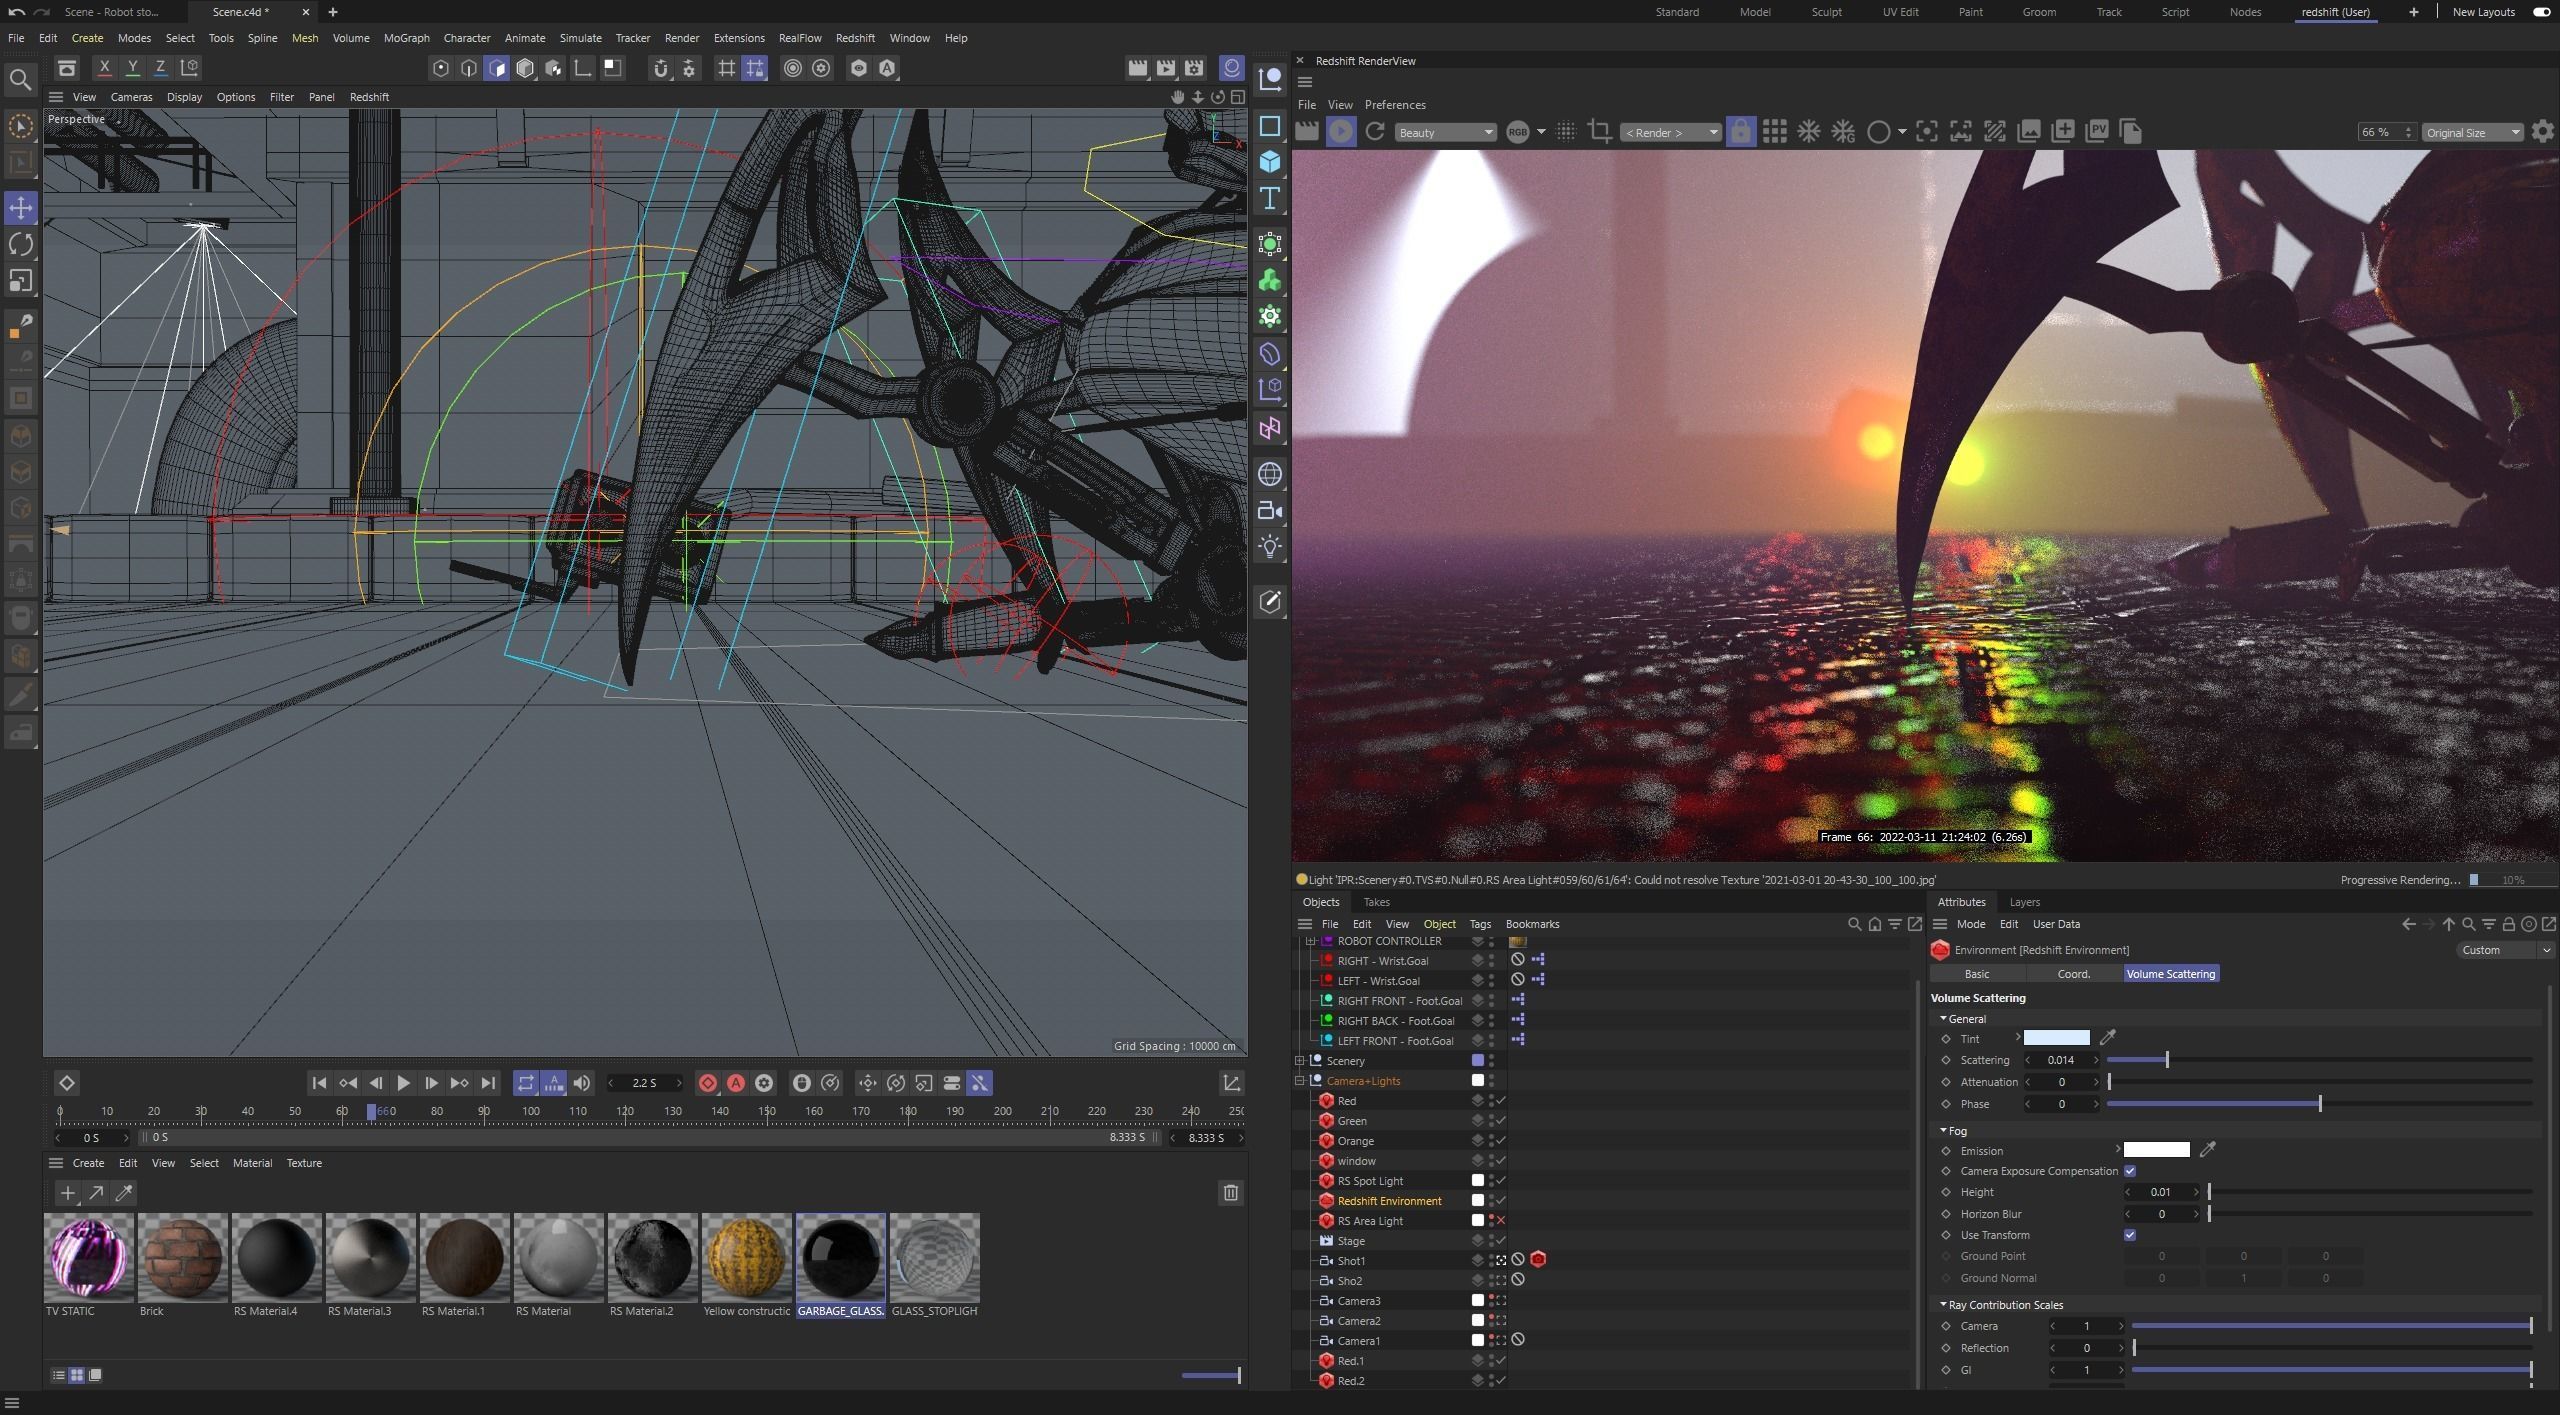Viewport: 2560px width, 1415px height.
Task: Open the Beauty AOV dropdown
Action: click(1446, 133)
